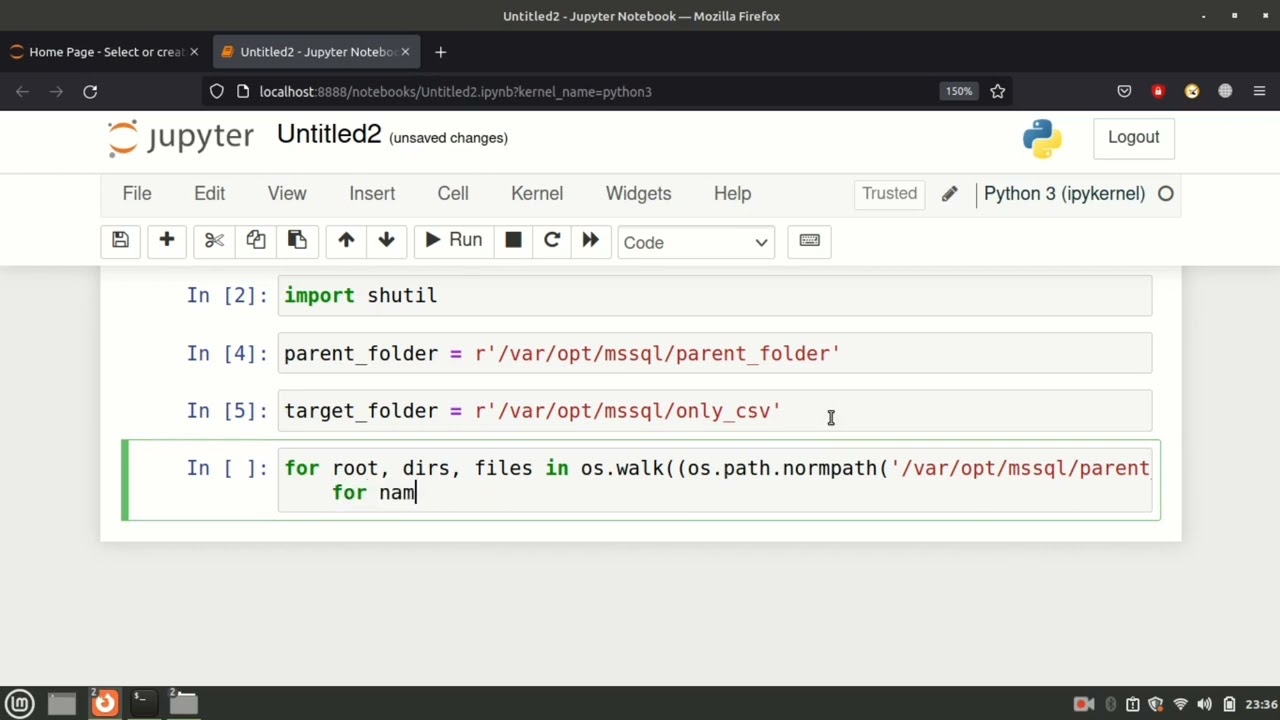The image size is (1280, 720).
Task: Save to Pocket icon in Firefox toolbar
Action: tap(1124, 91)
